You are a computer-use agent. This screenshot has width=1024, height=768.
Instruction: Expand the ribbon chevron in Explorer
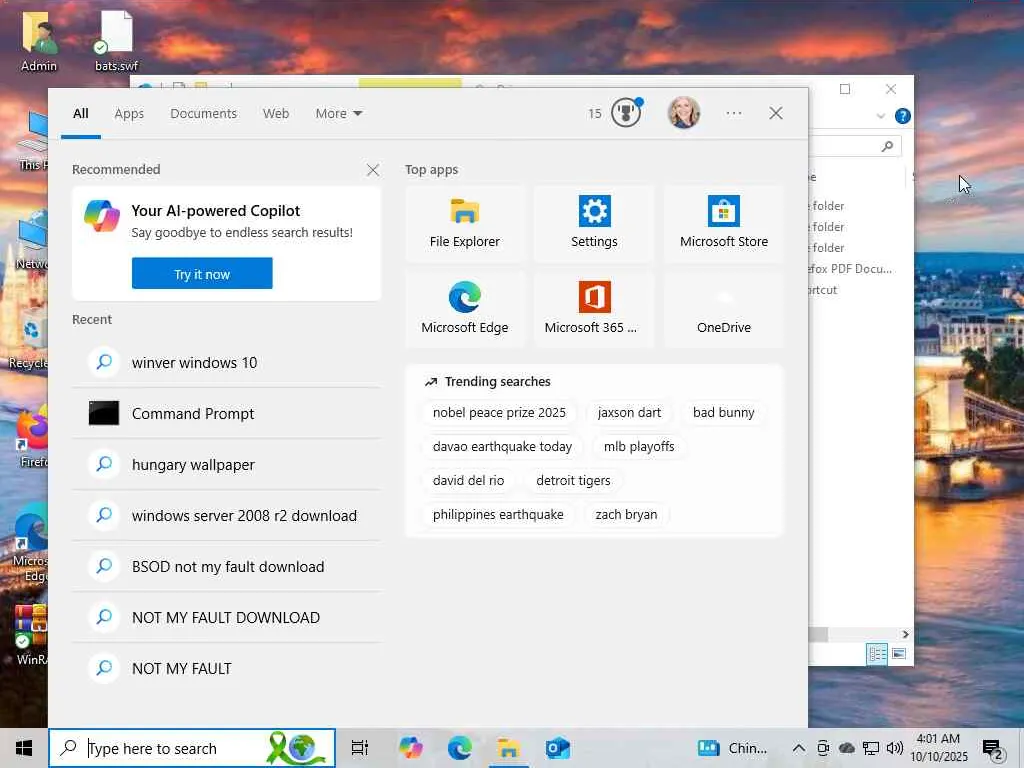(880, 116)
